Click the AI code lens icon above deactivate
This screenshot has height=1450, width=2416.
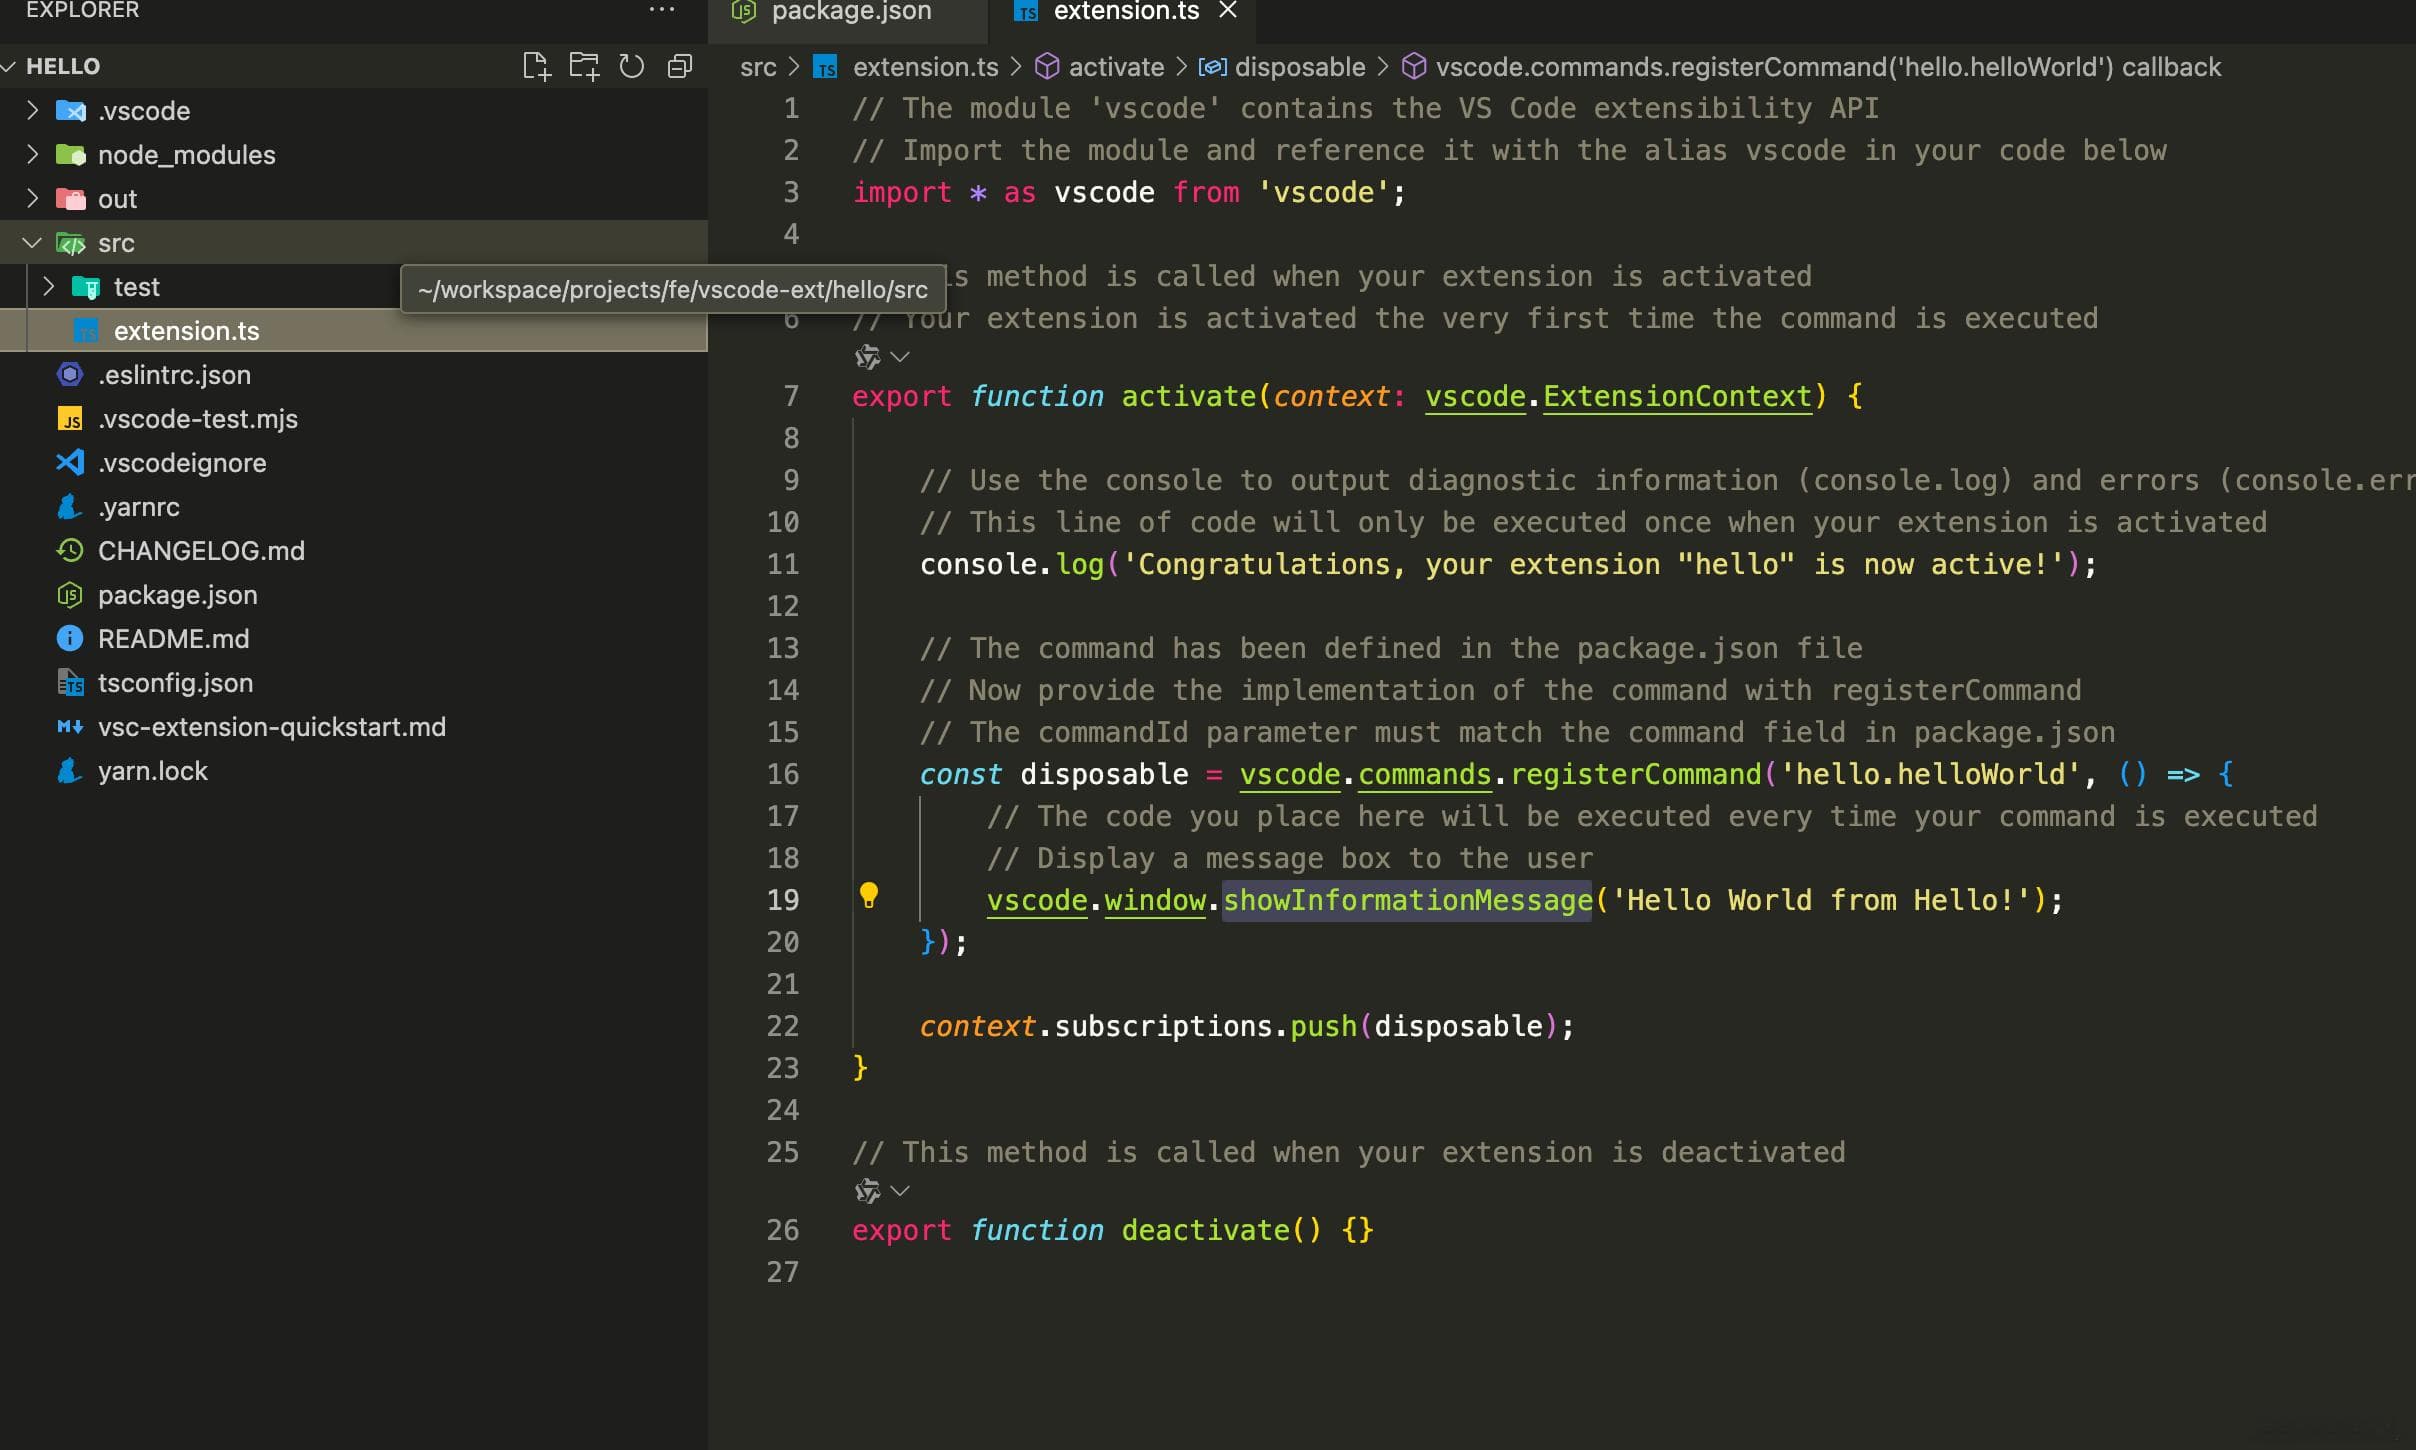(867, 1191)
